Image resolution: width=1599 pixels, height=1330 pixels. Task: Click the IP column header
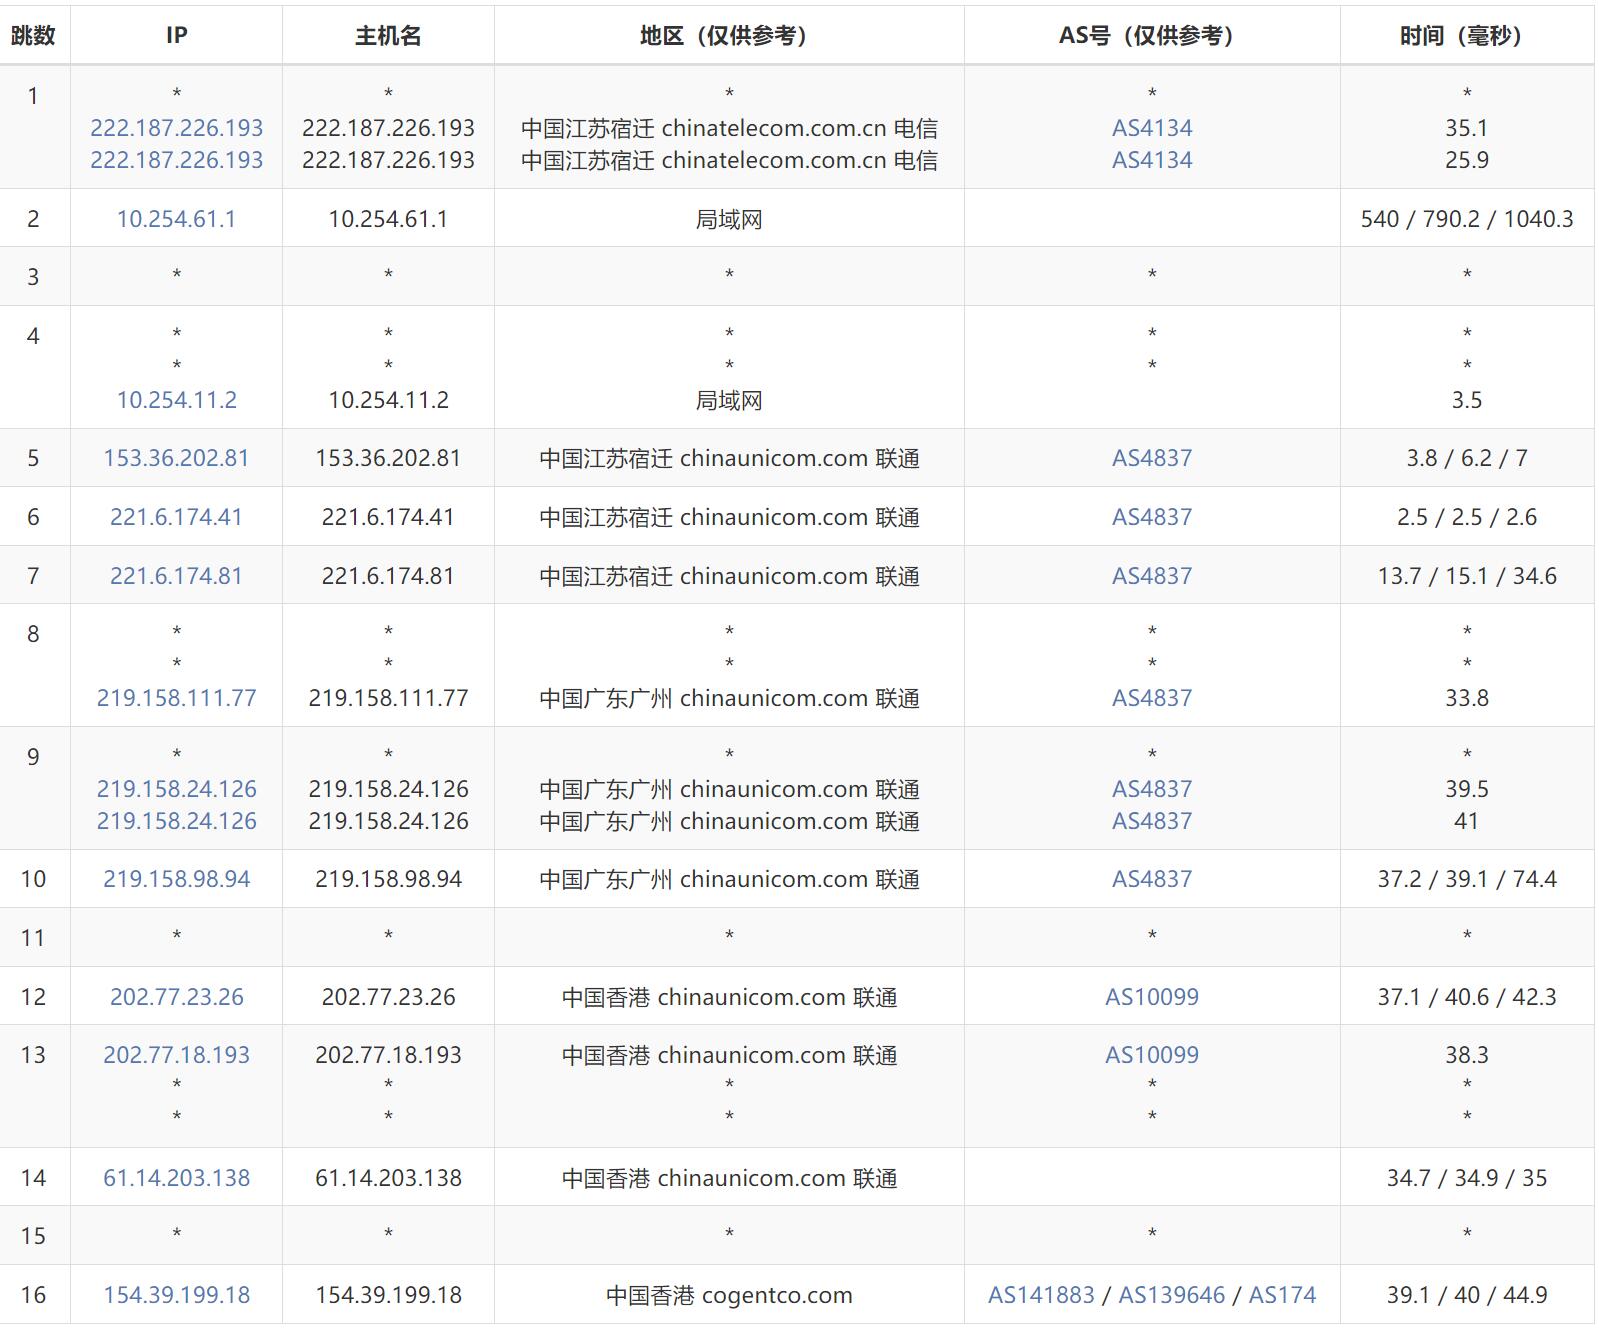(x=176, y=36)
